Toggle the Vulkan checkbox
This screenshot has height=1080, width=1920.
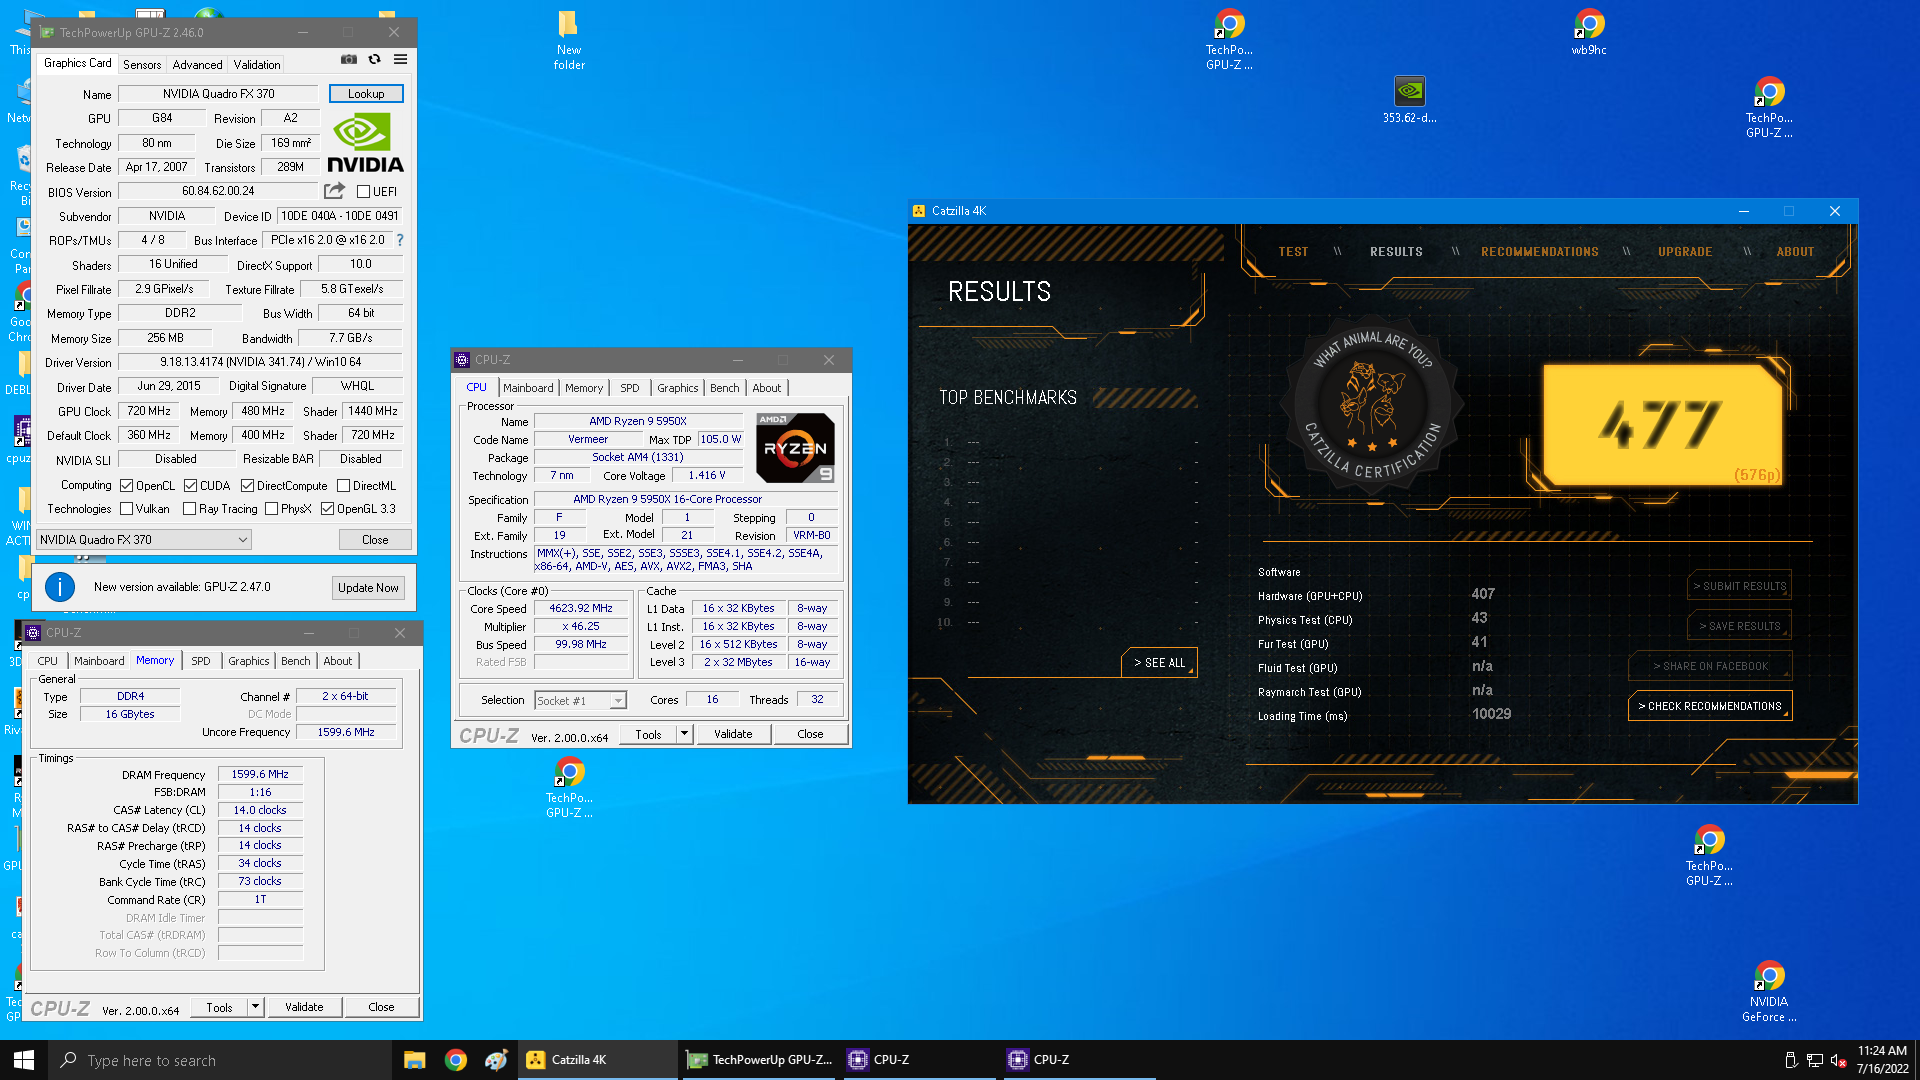tap(127, 509)
